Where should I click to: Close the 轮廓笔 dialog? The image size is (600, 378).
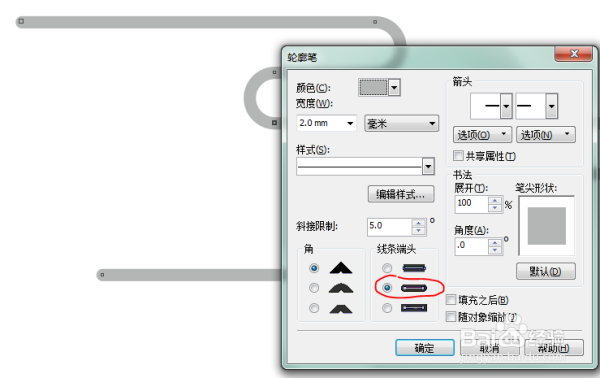pos(574,54)
